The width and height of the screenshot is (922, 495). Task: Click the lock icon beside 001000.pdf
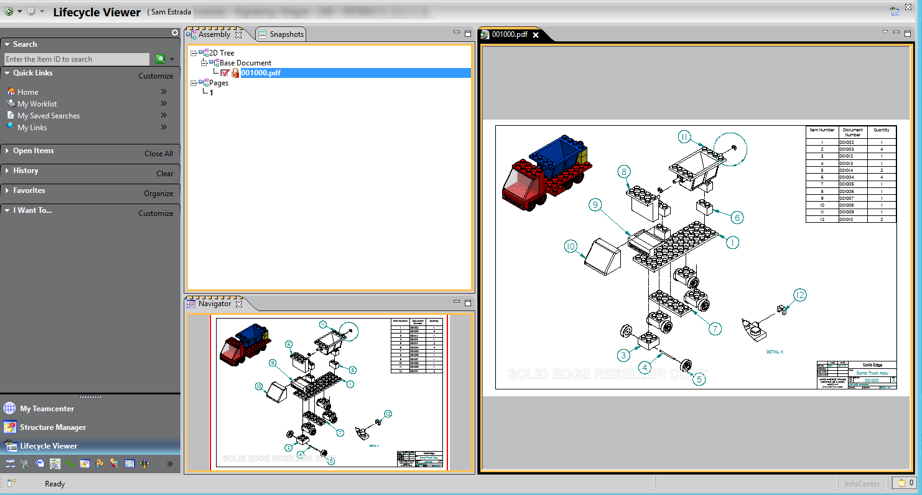[x=235, y=73]
